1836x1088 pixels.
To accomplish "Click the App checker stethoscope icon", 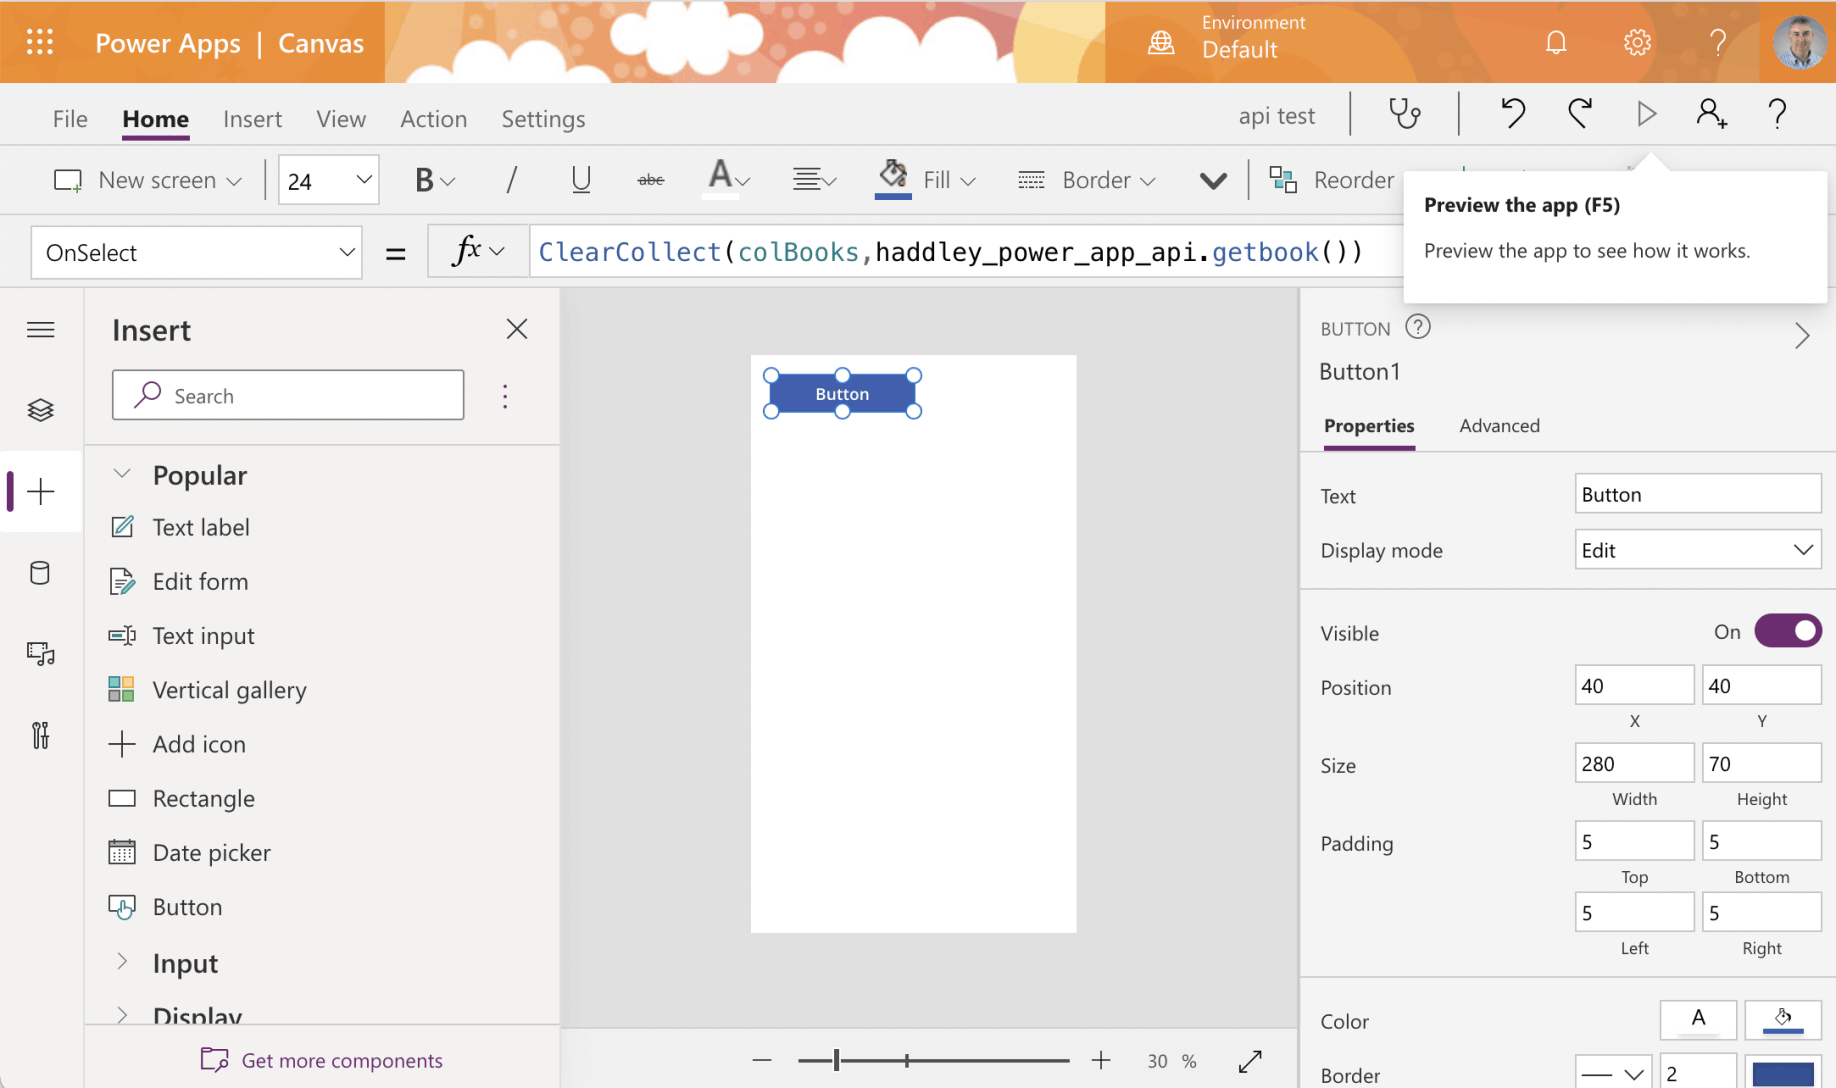I will coord(1404,114).
